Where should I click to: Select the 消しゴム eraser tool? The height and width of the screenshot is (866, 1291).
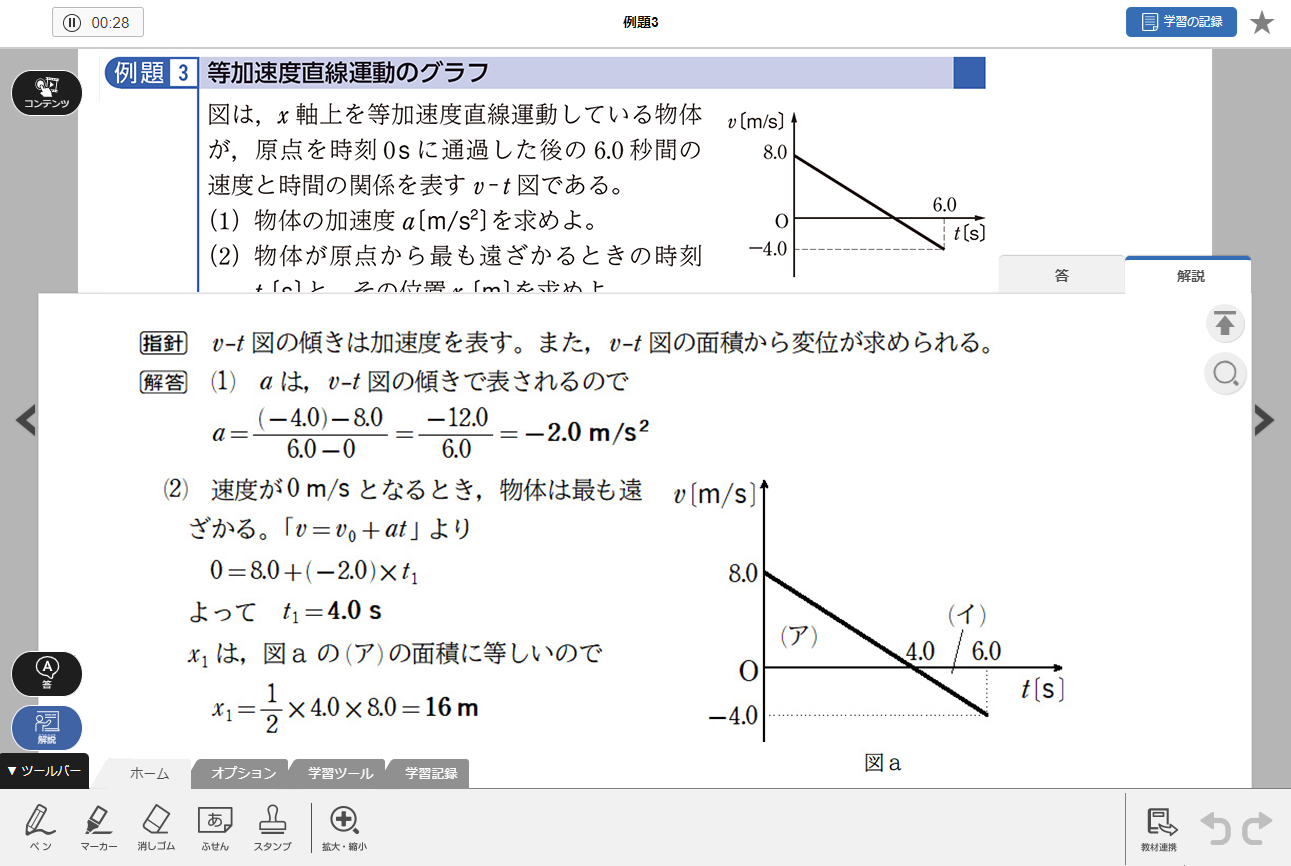tap(158, 828)
